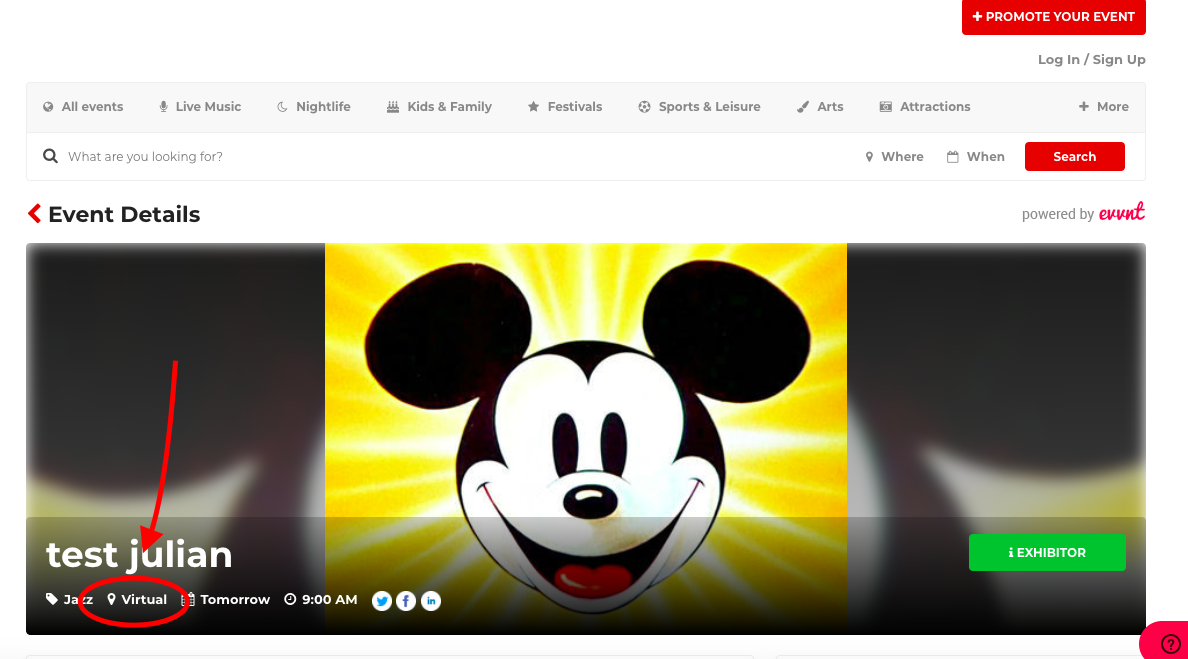Open the help question mark bubble
Image resolution: width=1188 pixels, height=659 pixels.
[1170, 644]
